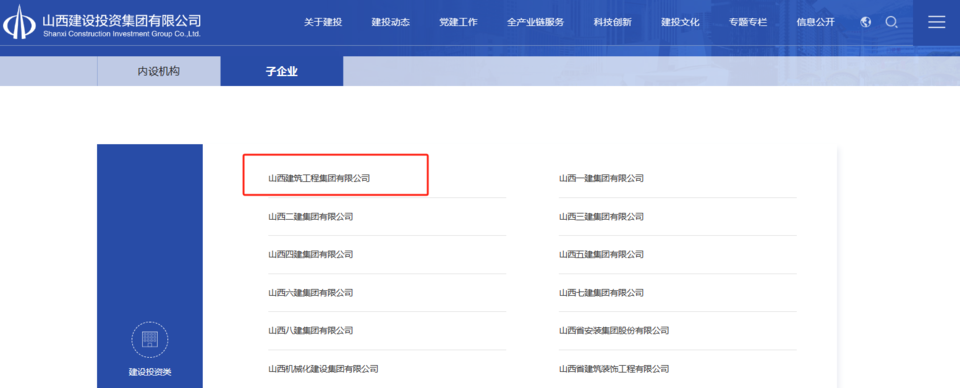This screenshot has width=960, height=388.
Task: Open 山西七建集团有限公司 link
Action: pyautogui.click(x=601, y=293)
